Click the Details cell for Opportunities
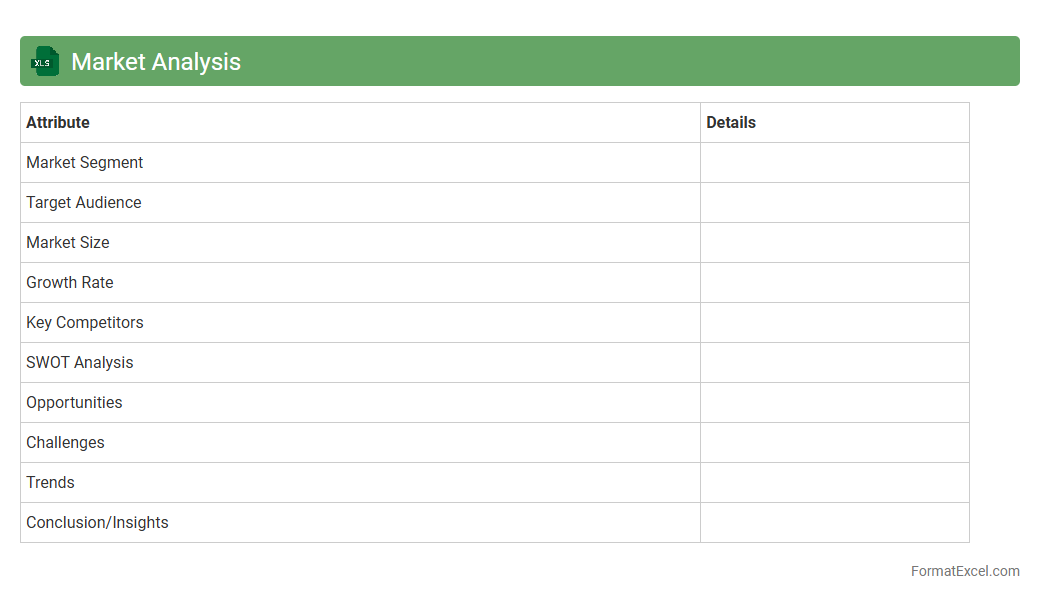Viewport: 1040px width, 600px height. click(x=834, y=402)
